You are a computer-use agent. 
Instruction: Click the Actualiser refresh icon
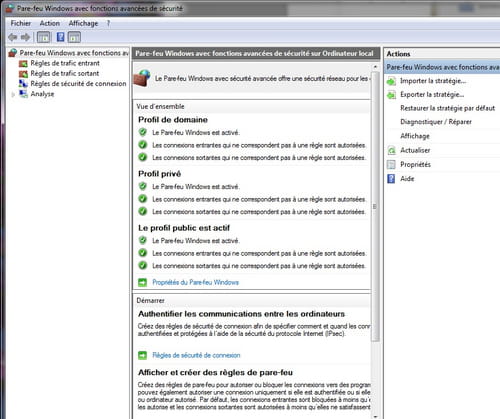391,150
